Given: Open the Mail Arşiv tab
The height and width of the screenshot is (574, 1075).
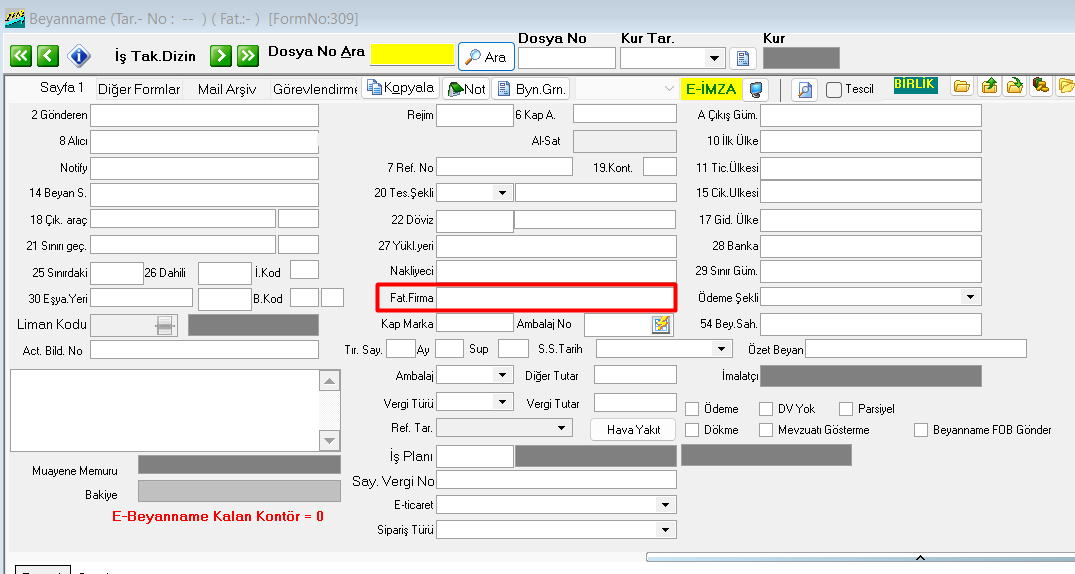Looking at the screenshot, I should coord(226,89).
